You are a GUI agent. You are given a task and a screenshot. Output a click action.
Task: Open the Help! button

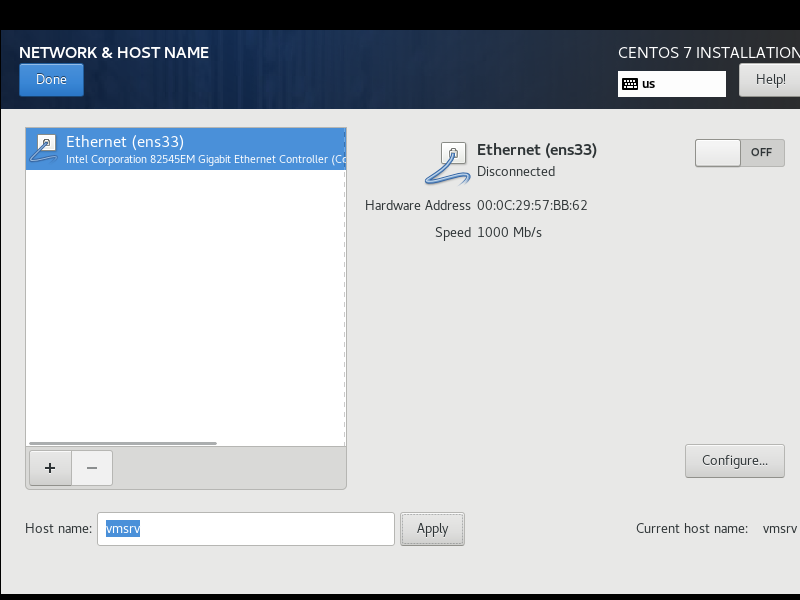tap(769, 80)
